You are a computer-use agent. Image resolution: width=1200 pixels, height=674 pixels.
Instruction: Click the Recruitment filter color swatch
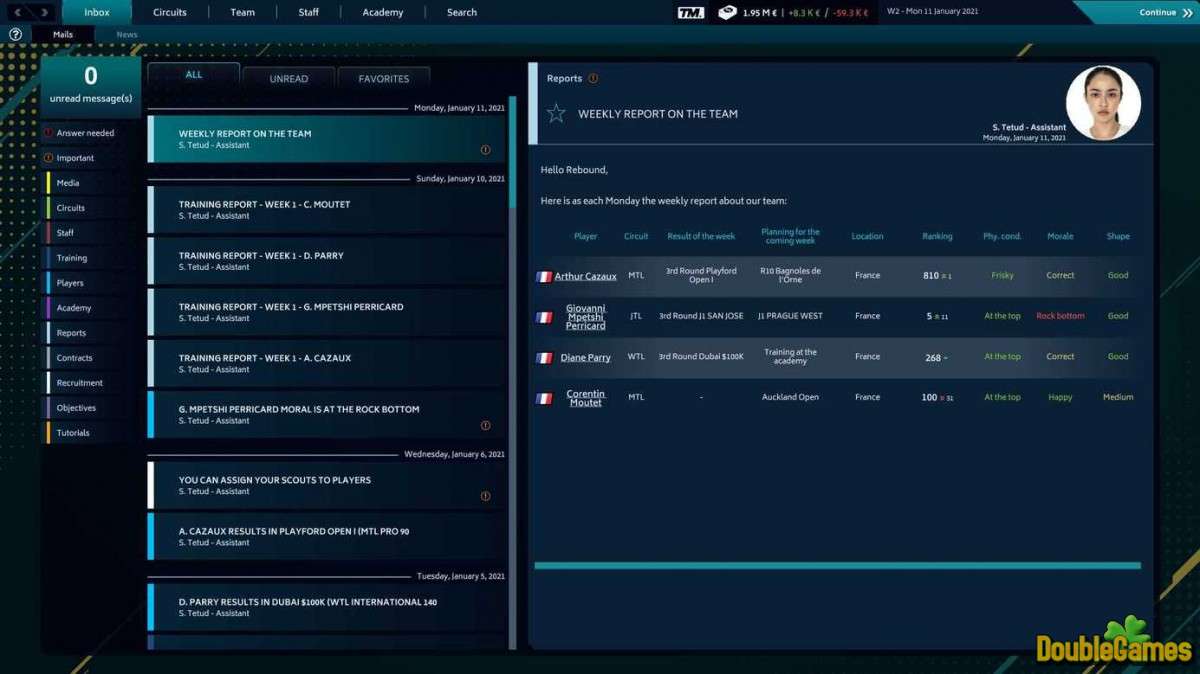coord(47,383)
